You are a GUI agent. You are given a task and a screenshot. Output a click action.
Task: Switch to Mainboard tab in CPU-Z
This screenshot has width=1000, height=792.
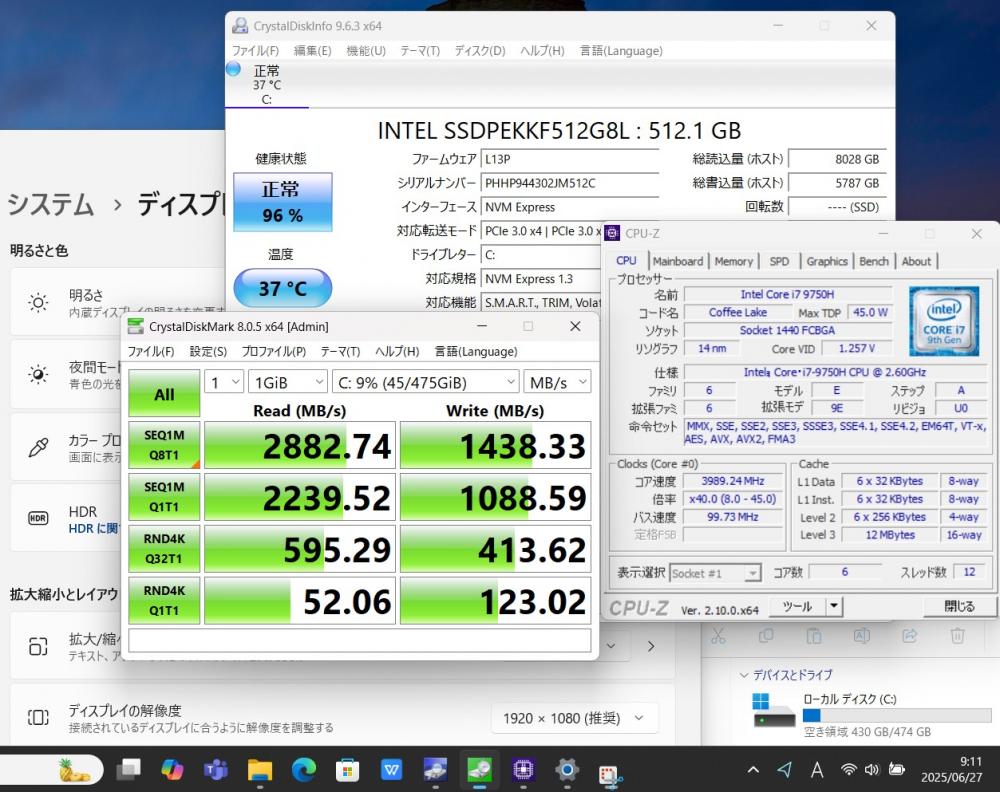coord(677,261)
